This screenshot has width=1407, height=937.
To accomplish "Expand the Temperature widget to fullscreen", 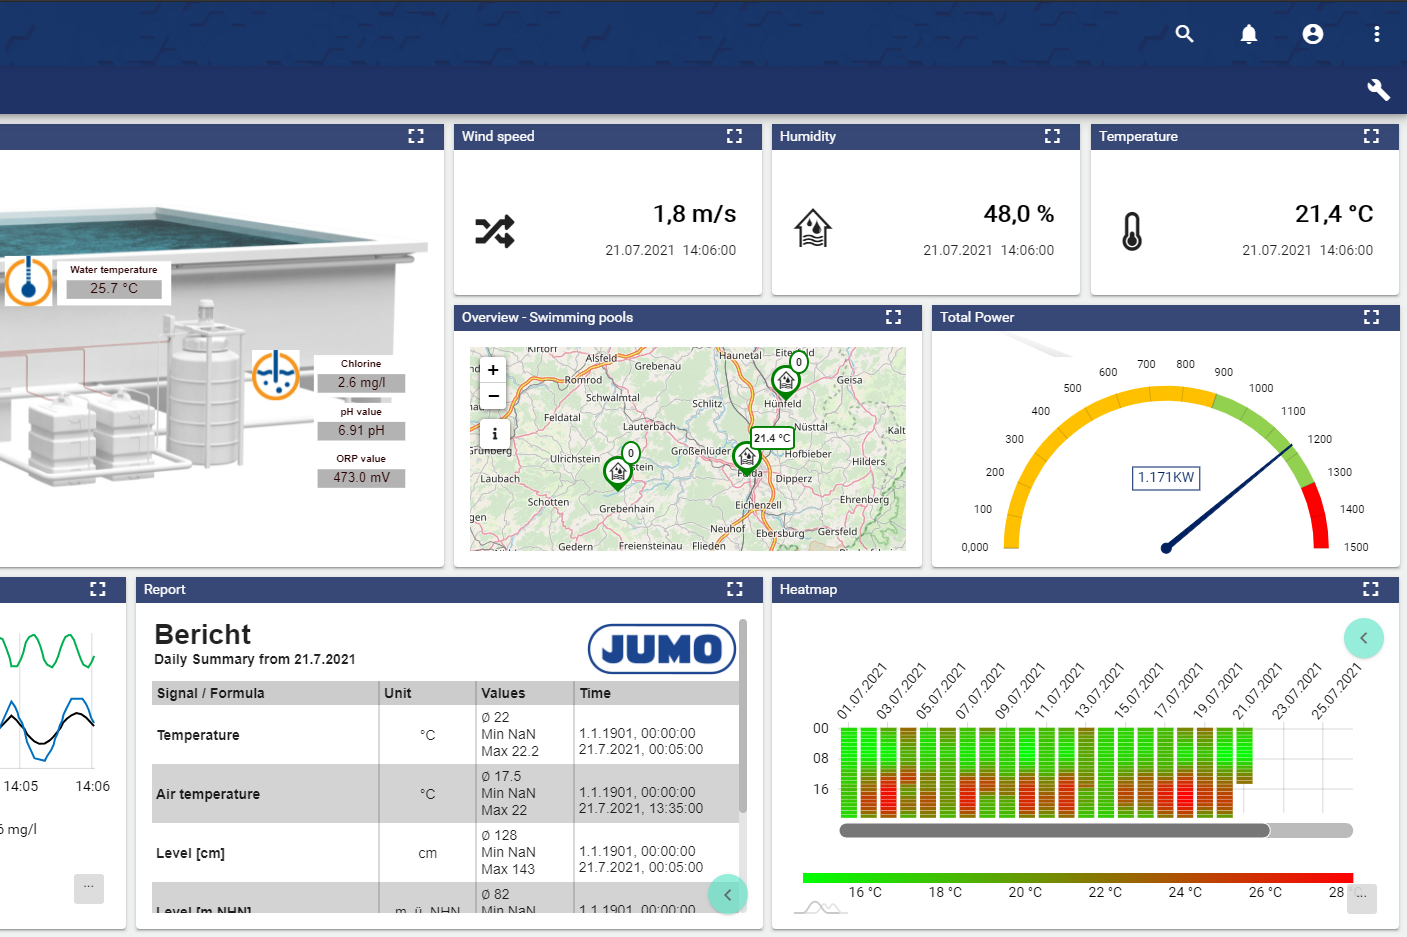I will coord(1371,136).
